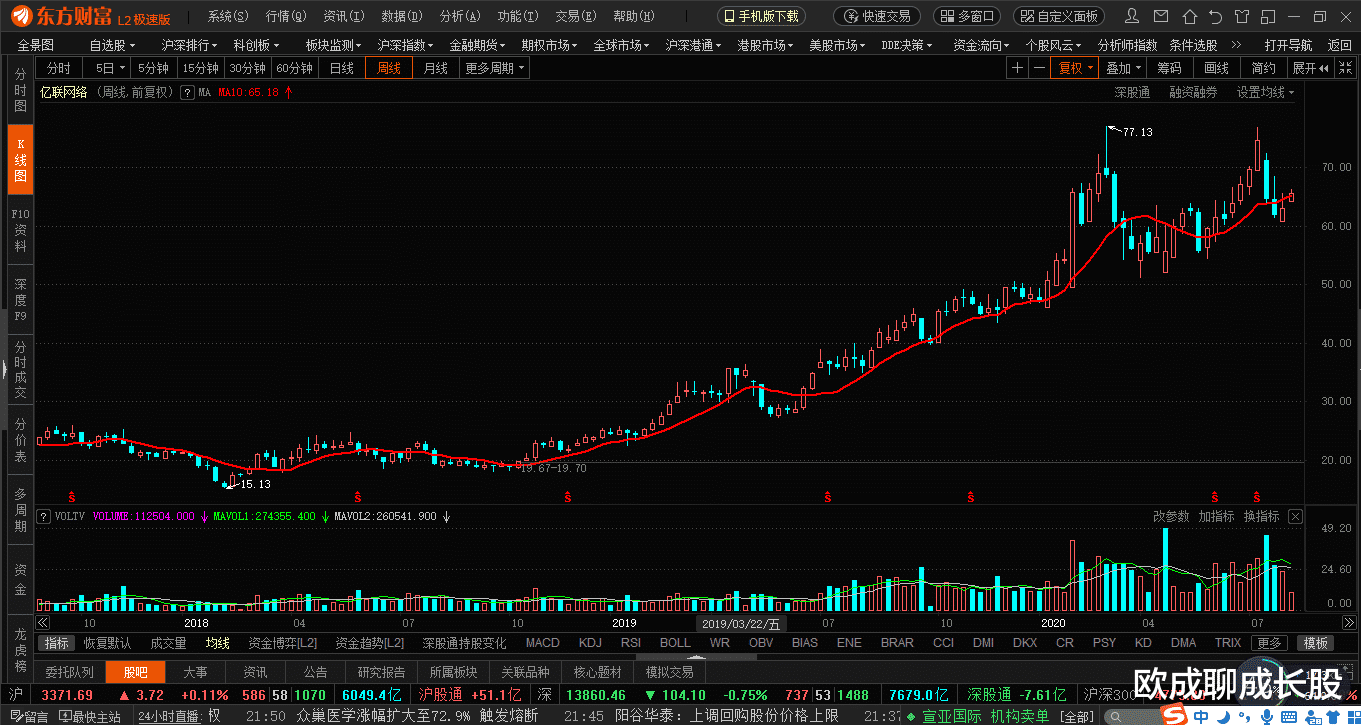Click the 77.13 high price label

(x=1137, y=132)
